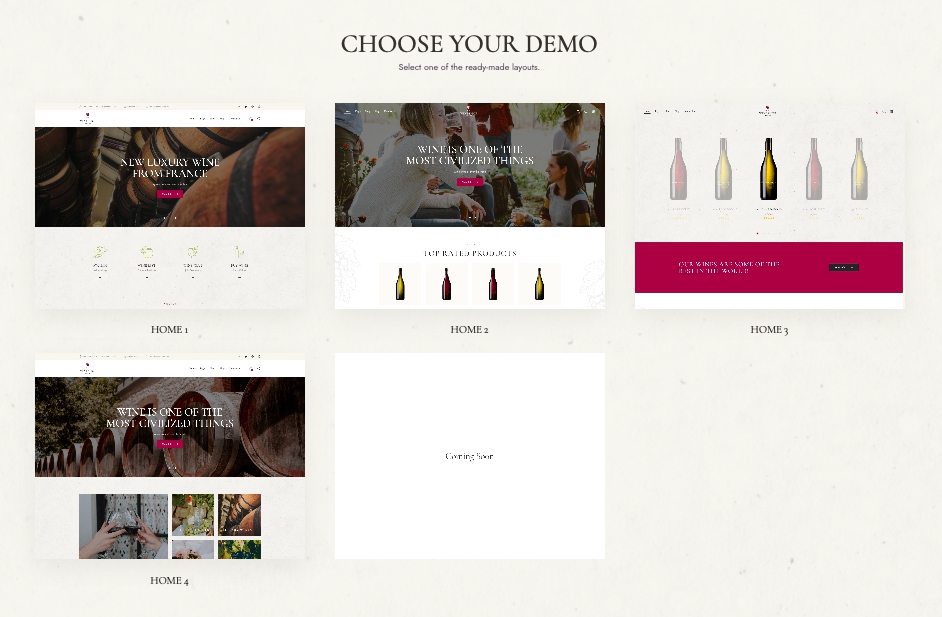
Task: Open the Home 3 demo thumbnail
Action: click(769, 206)
